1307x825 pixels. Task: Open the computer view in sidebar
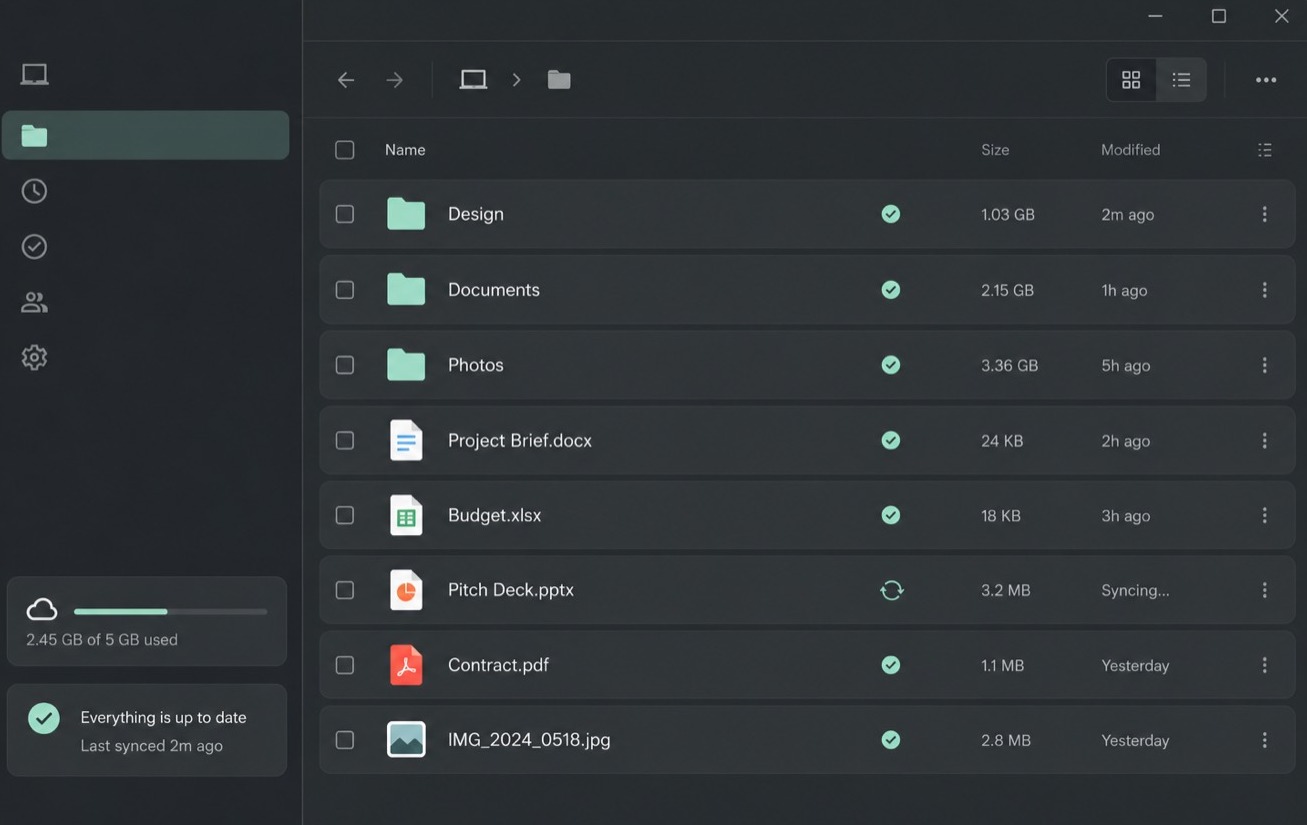35,74
